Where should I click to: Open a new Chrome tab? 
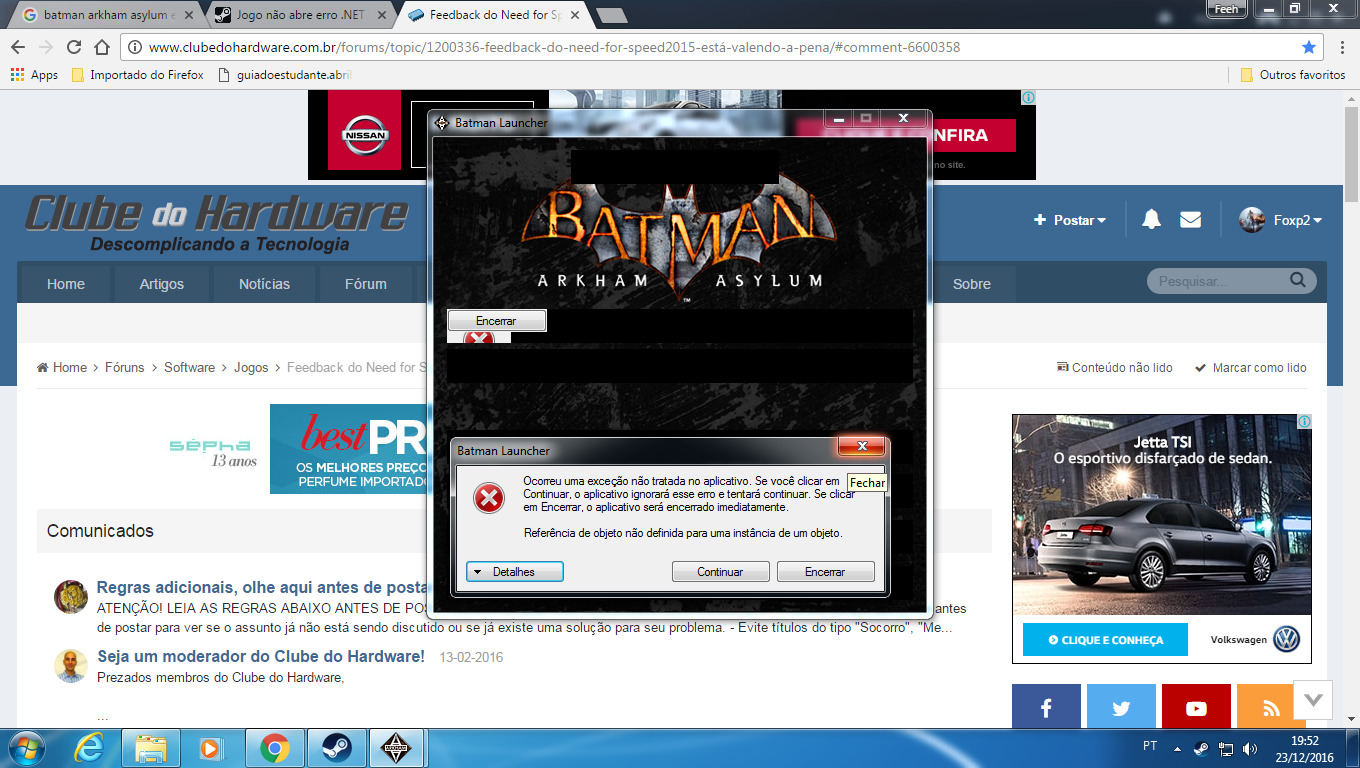[611, 15]
